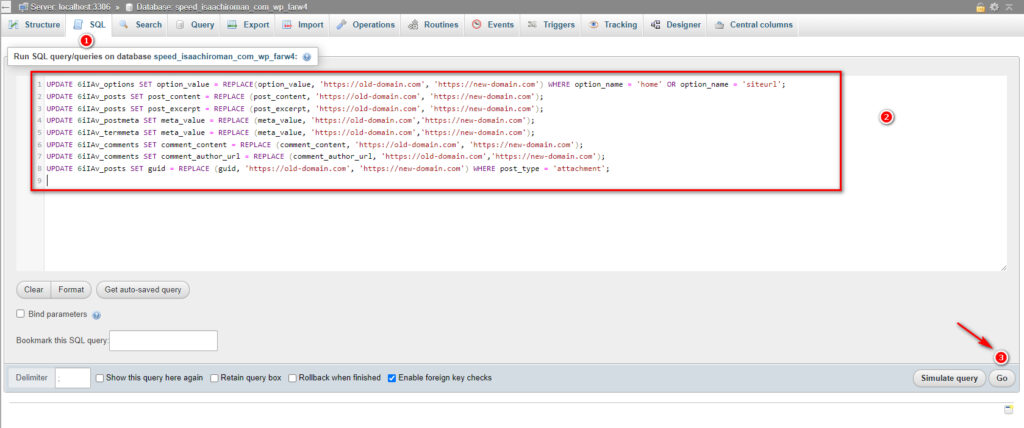The height and width of the screenshot is (428, 1024).
Task: Switch to the Operations tab
Action: click(366, 25)
